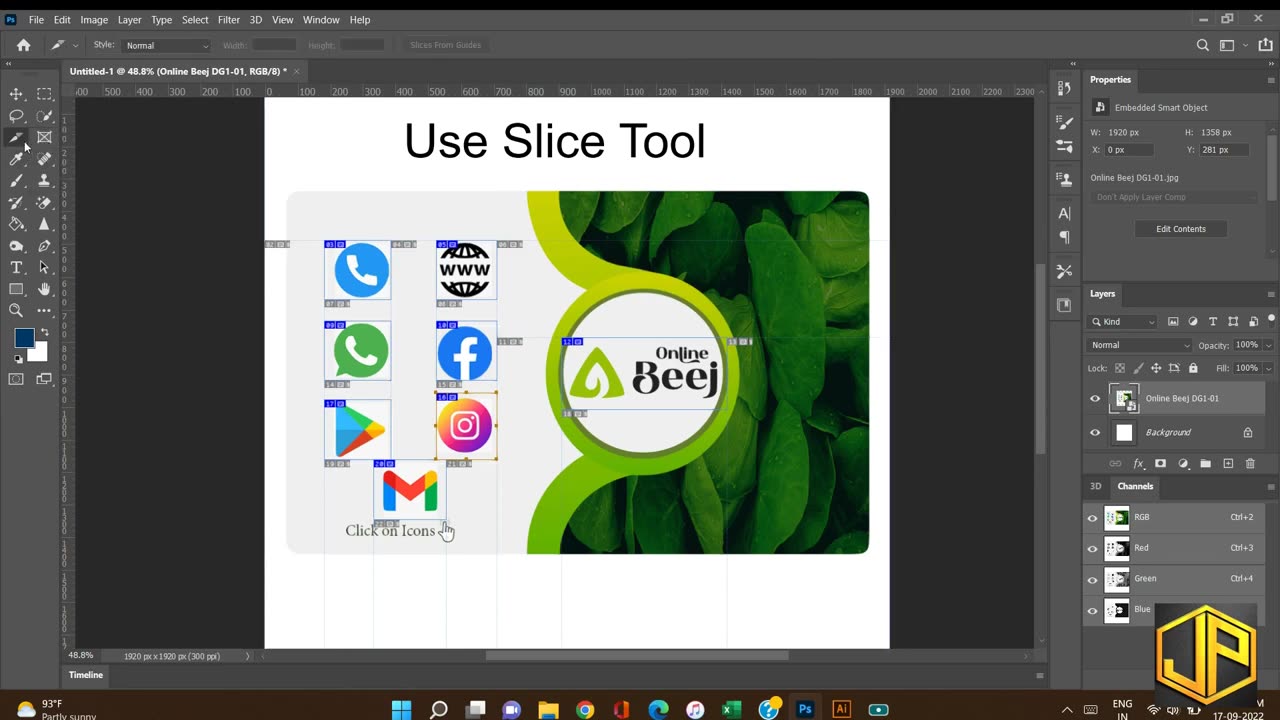This screenshot has width=1280, height=720.
Task: Select the Pen tool
Action: pos(44,246)
